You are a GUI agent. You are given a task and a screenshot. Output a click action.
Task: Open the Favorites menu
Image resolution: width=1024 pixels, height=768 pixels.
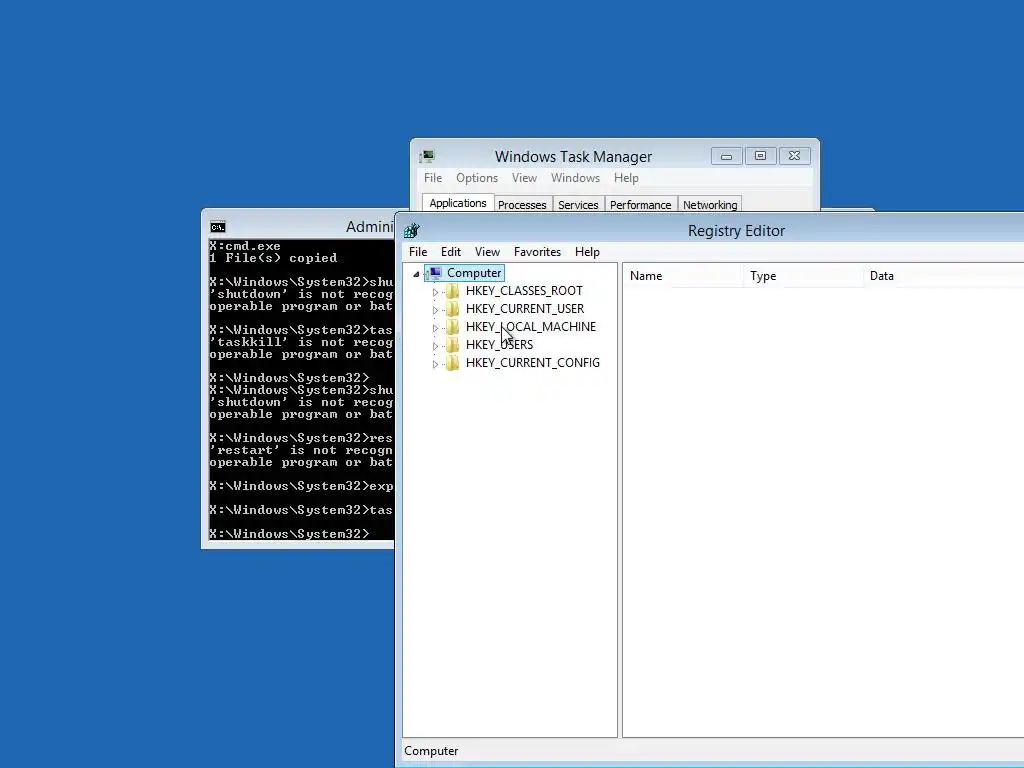[x=537, y=252]
